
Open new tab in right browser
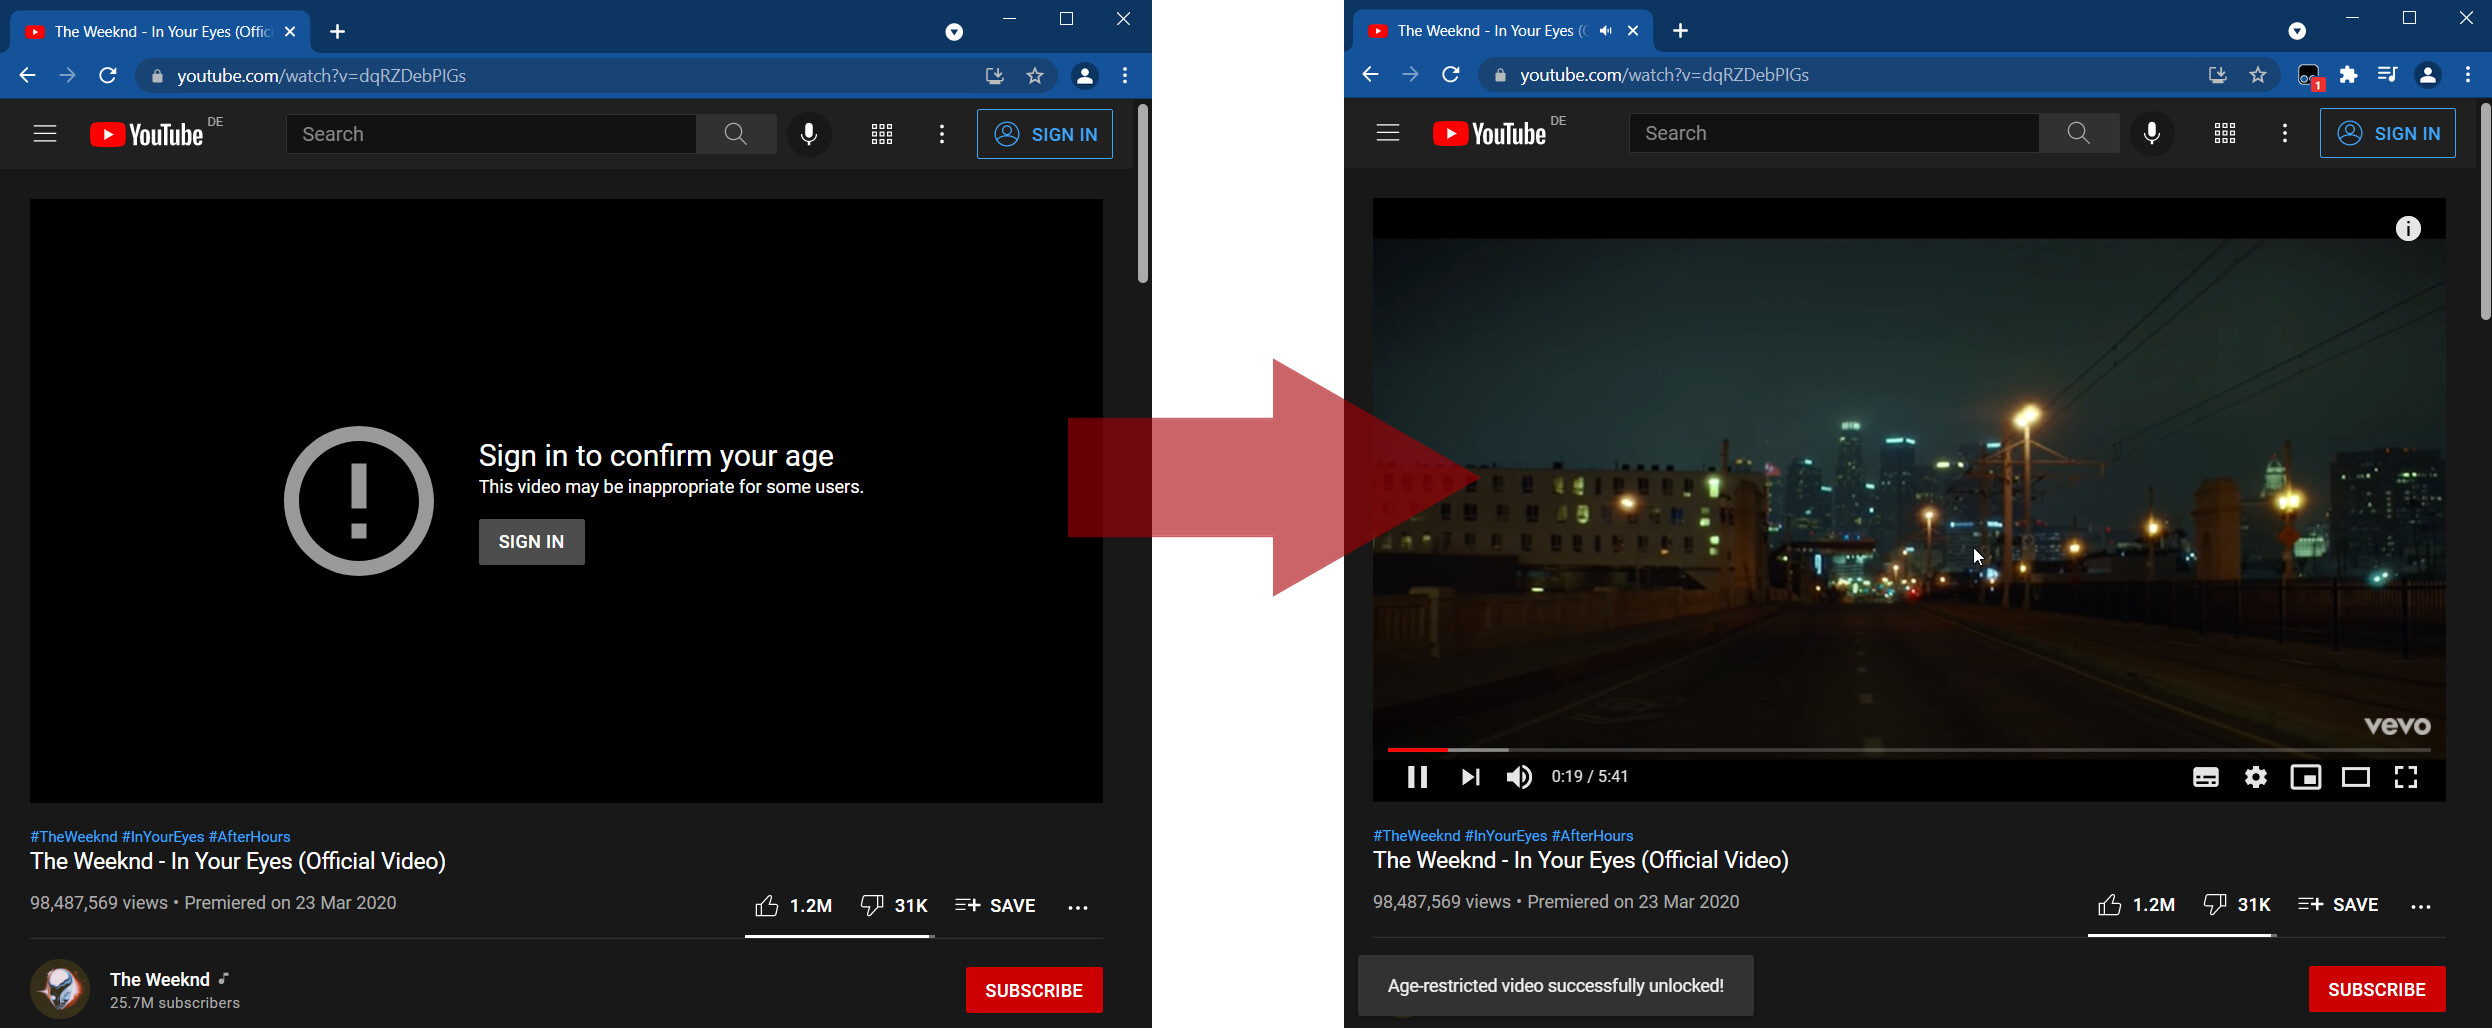pos(1681,31)
